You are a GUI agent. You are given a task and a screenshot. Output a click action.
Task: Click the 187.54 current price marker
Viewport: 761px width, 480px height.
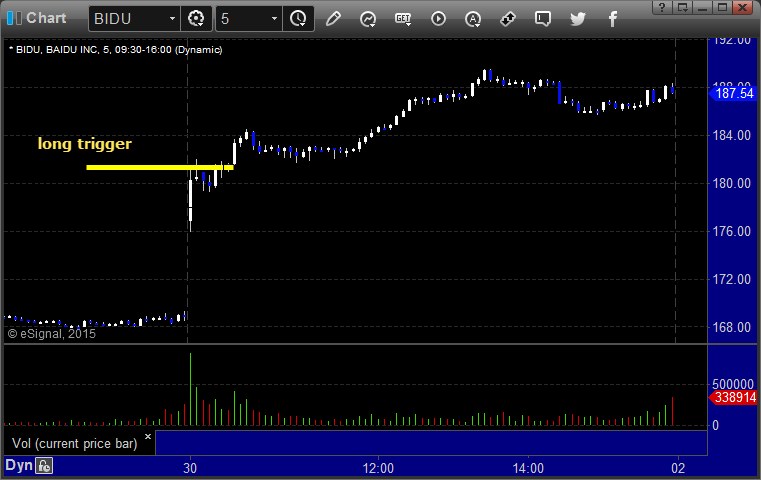coord(733,93)
